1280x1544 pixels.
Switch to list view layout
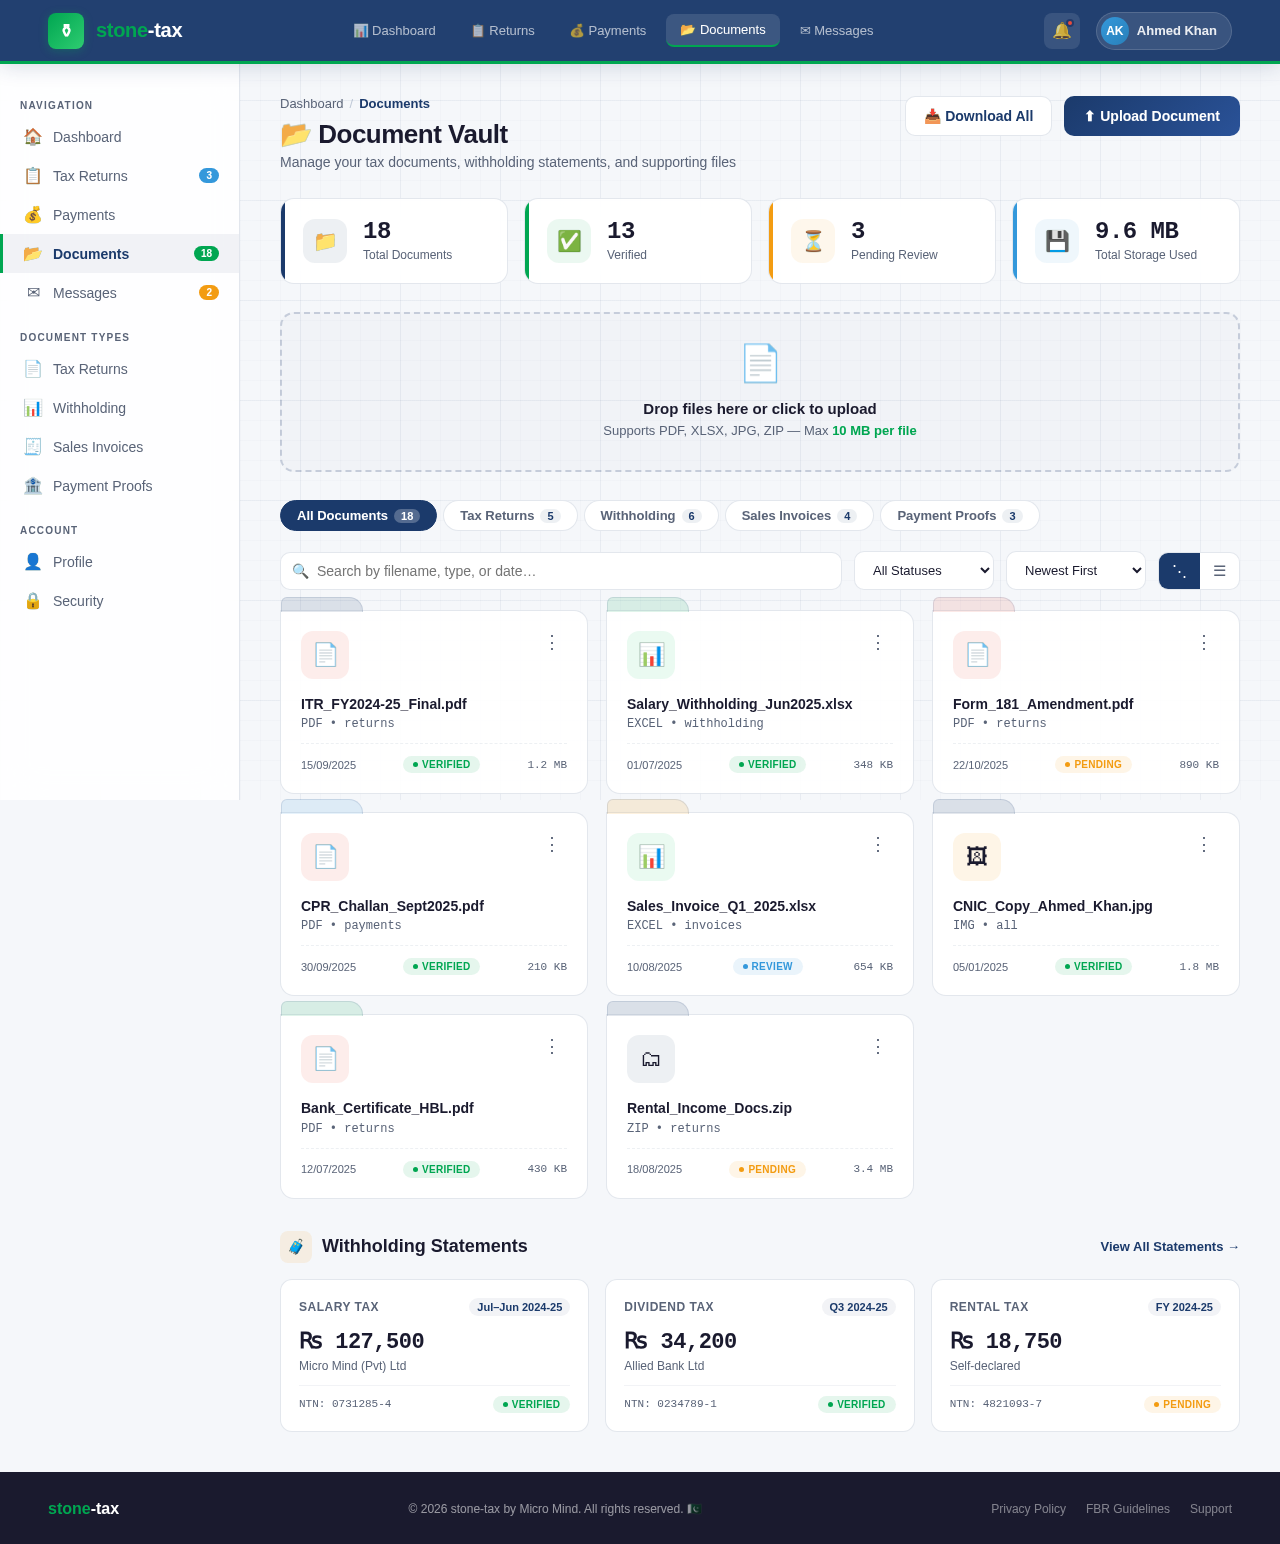pos(1219,571)
